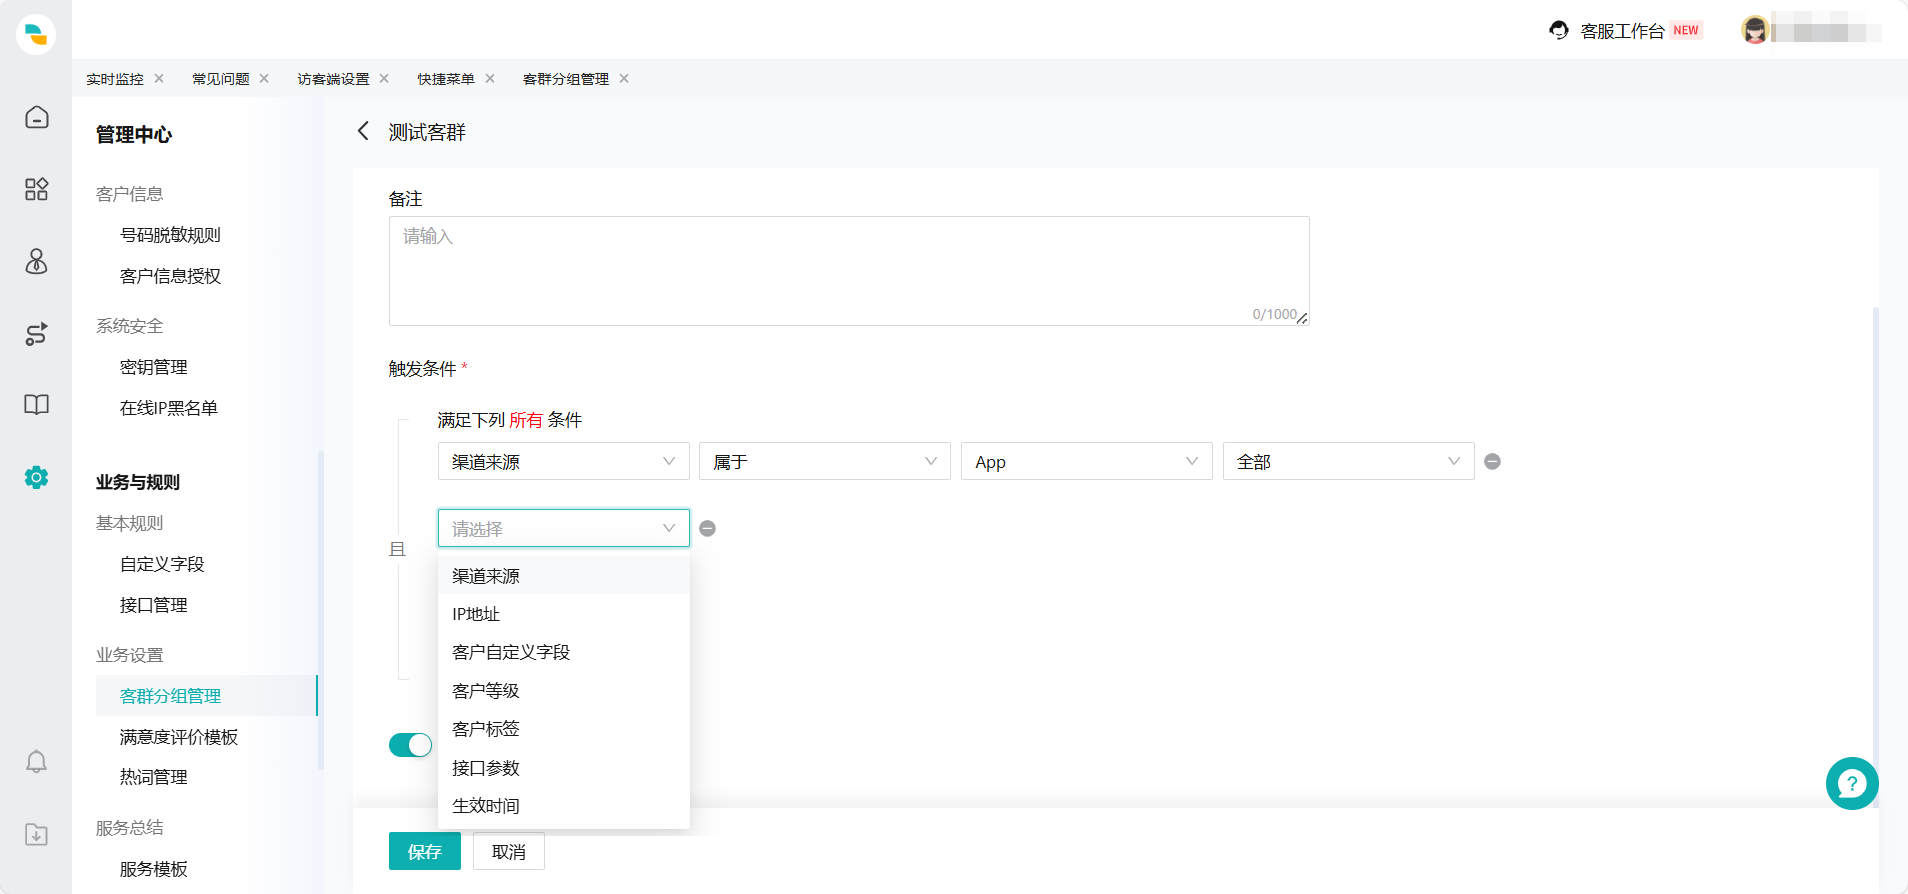
Task: Open the apps grid icon in sidebar
Action: point(36,189)
